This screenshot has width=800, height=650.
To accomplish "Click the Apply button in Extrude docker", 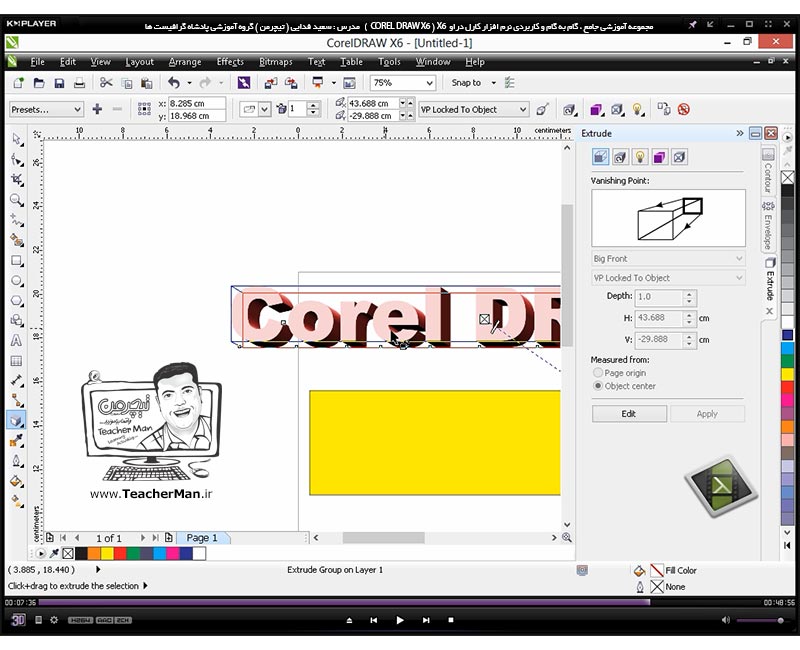I will coord(707,414).
